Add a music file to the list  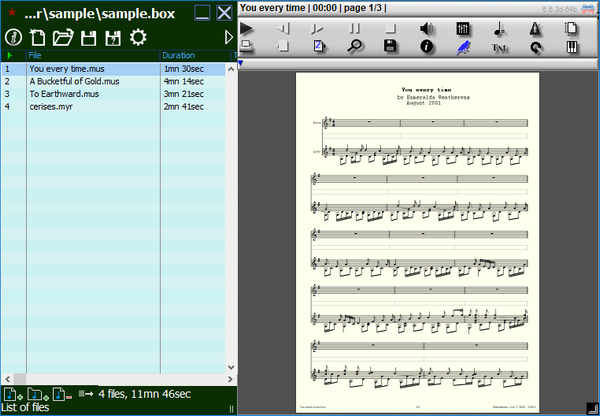12,394
